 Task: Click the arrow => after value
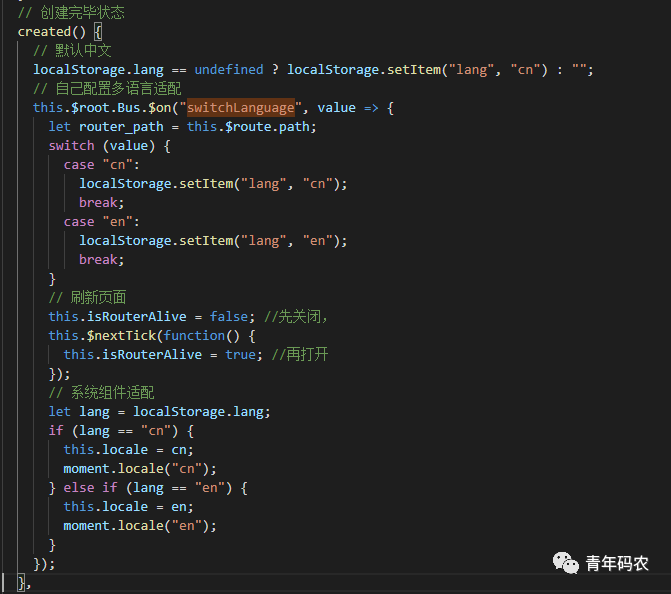tap(371, 108)
